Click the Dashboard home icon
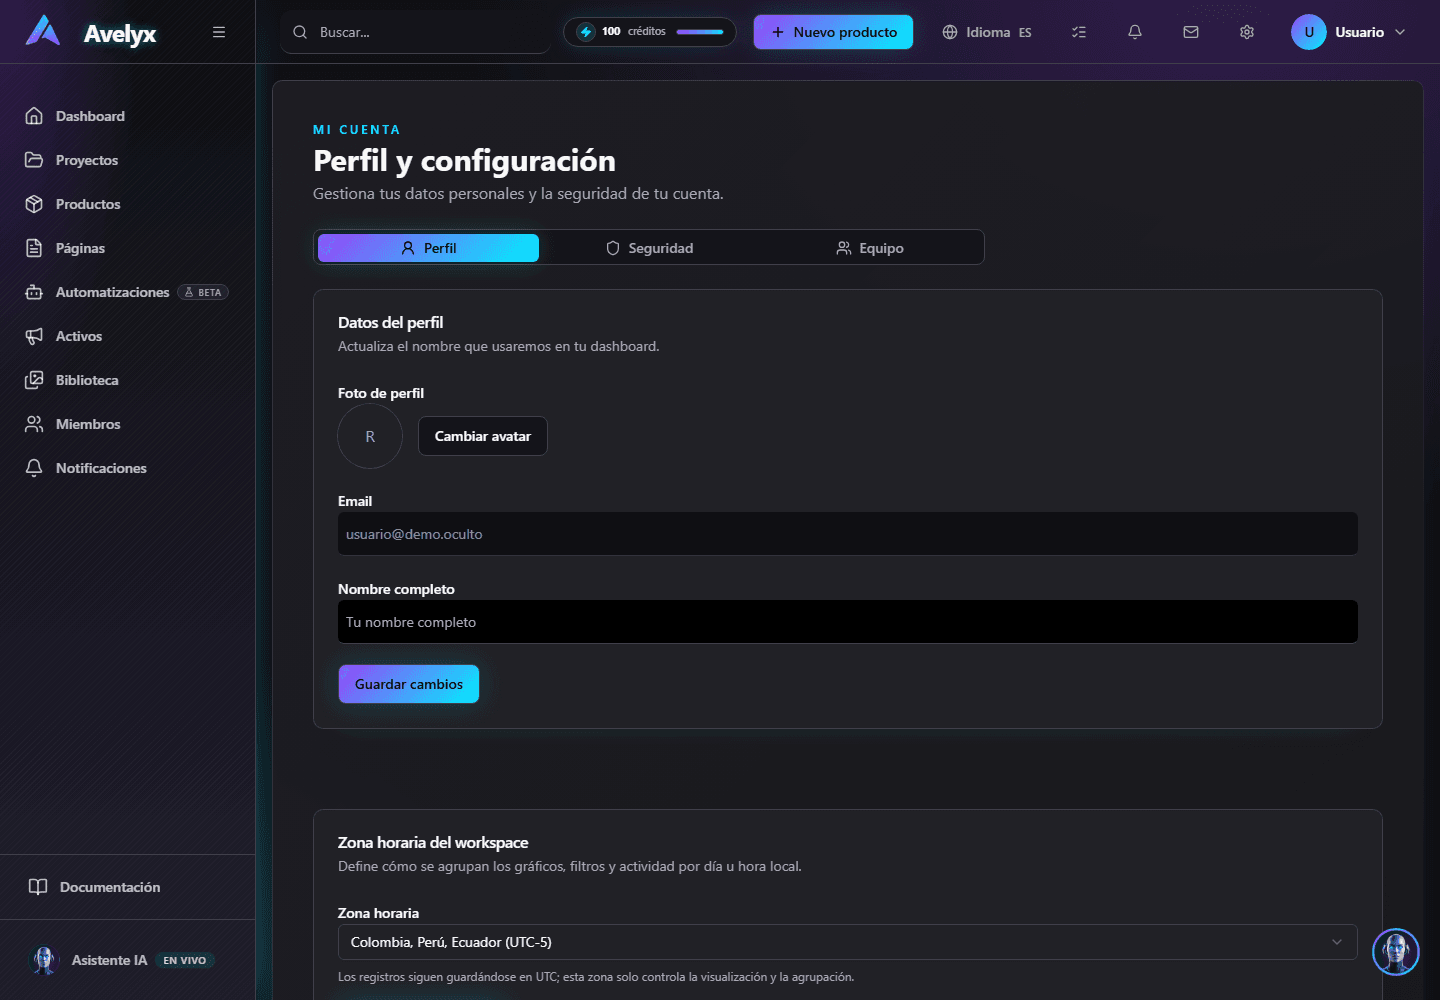The height and width of the screenshot is (1000, 1440). tap(34, 116)
